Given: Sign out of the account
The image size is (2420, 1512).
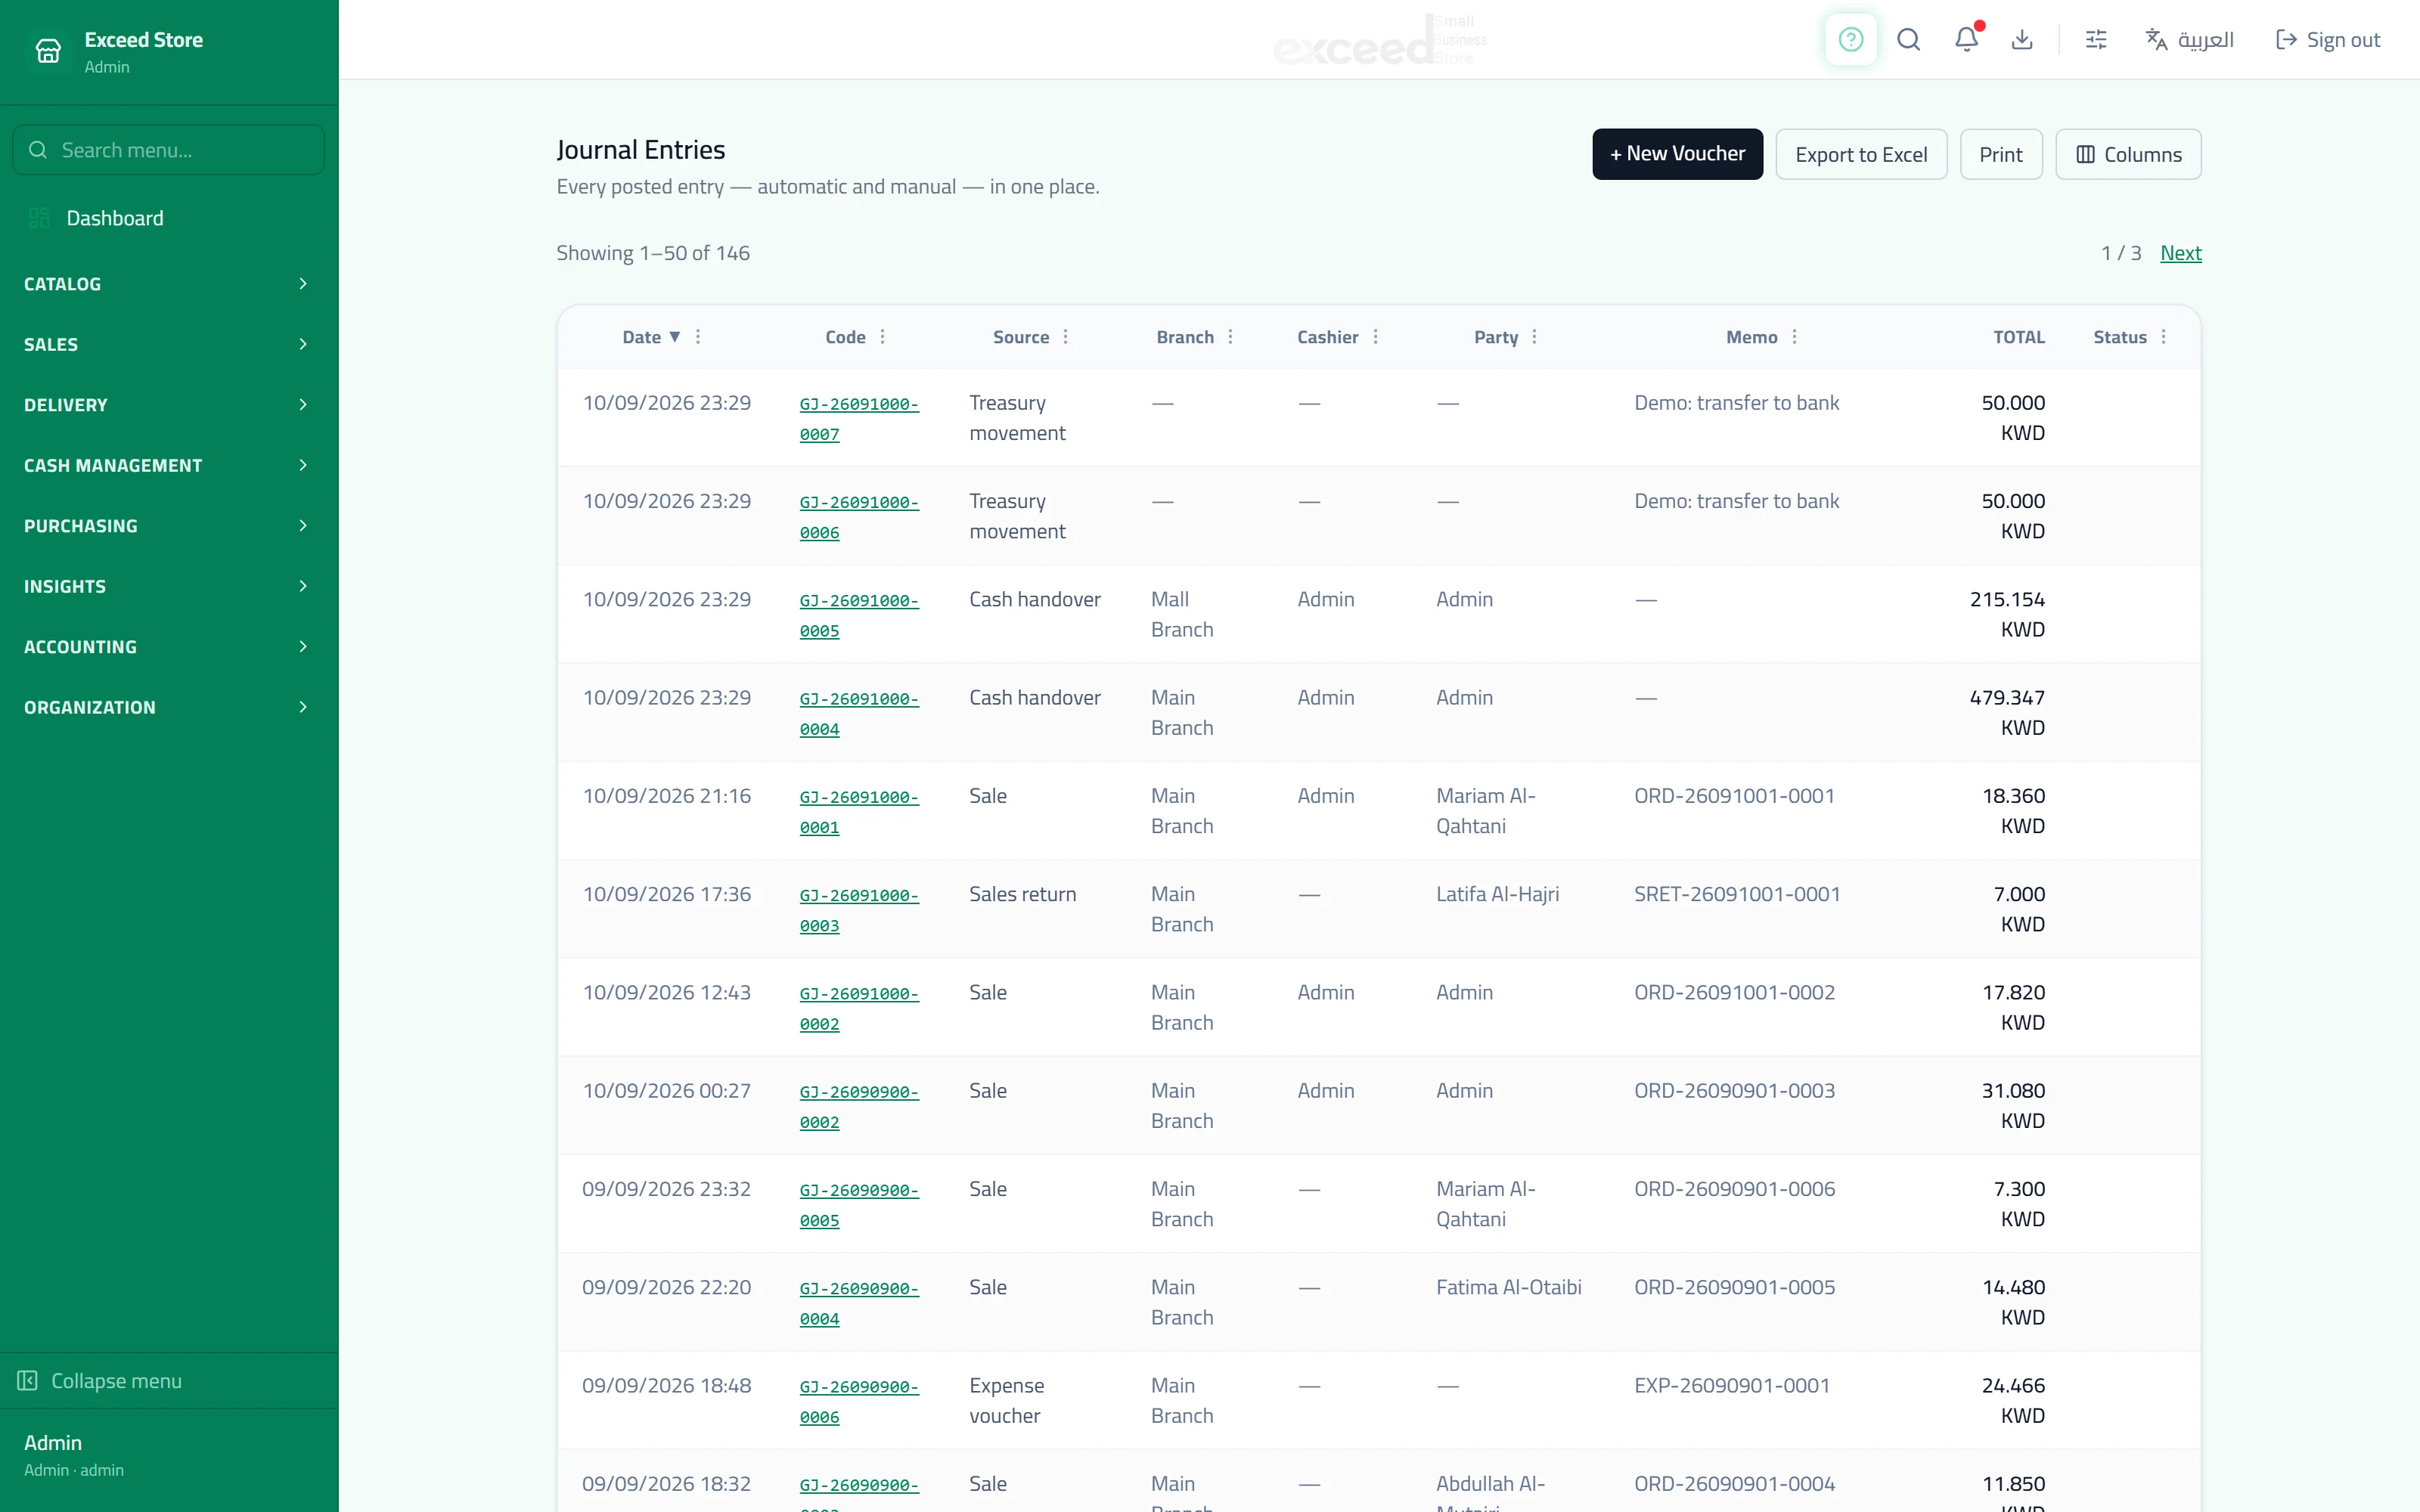Looking at the screenshot, I should (2328, 40).
